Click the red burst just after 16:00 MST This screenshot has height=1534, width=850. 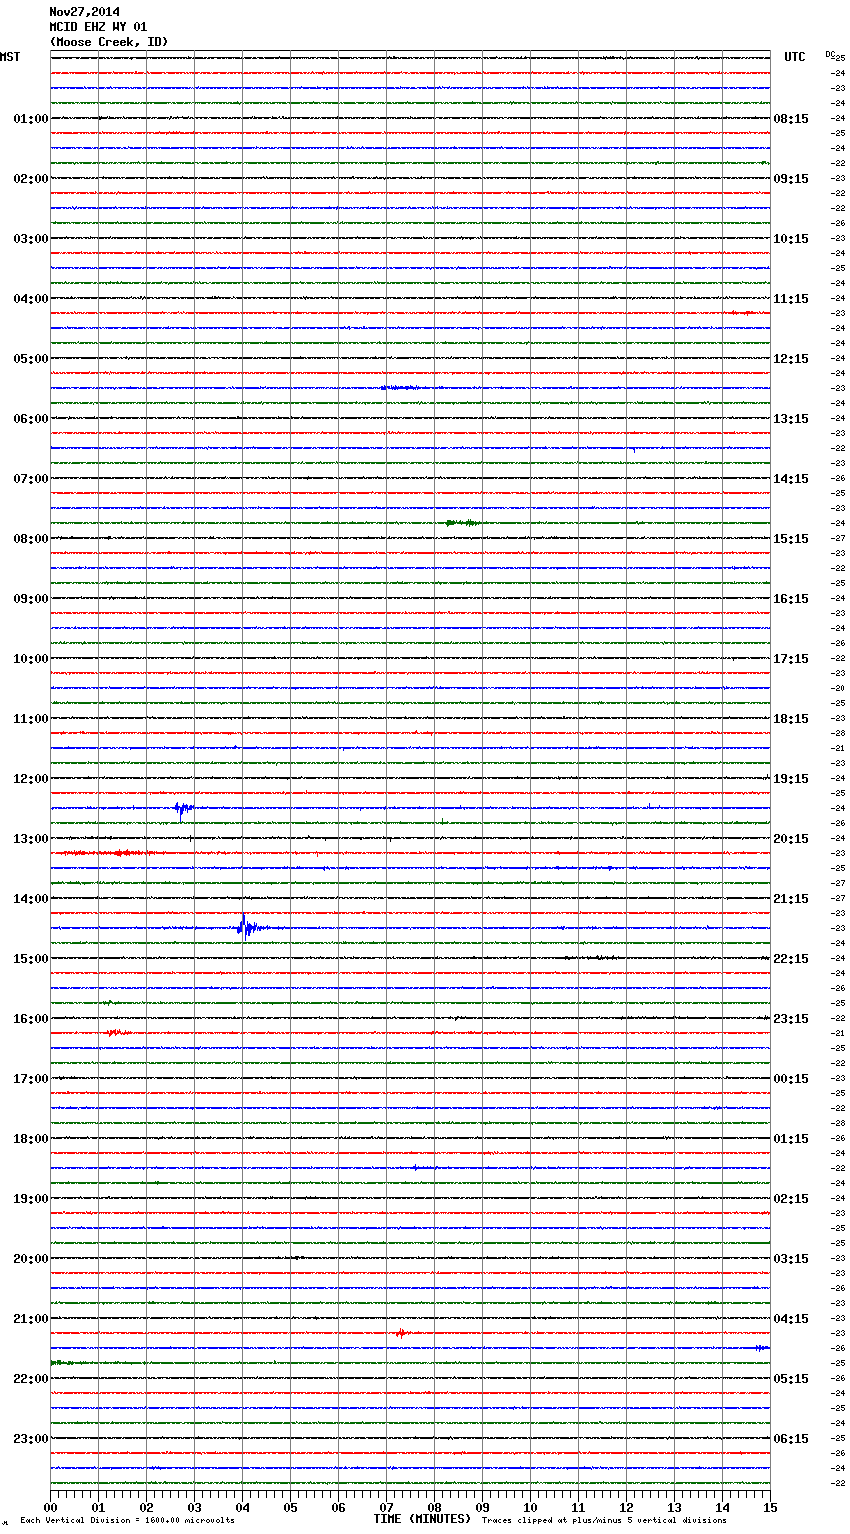[117, 1031]
